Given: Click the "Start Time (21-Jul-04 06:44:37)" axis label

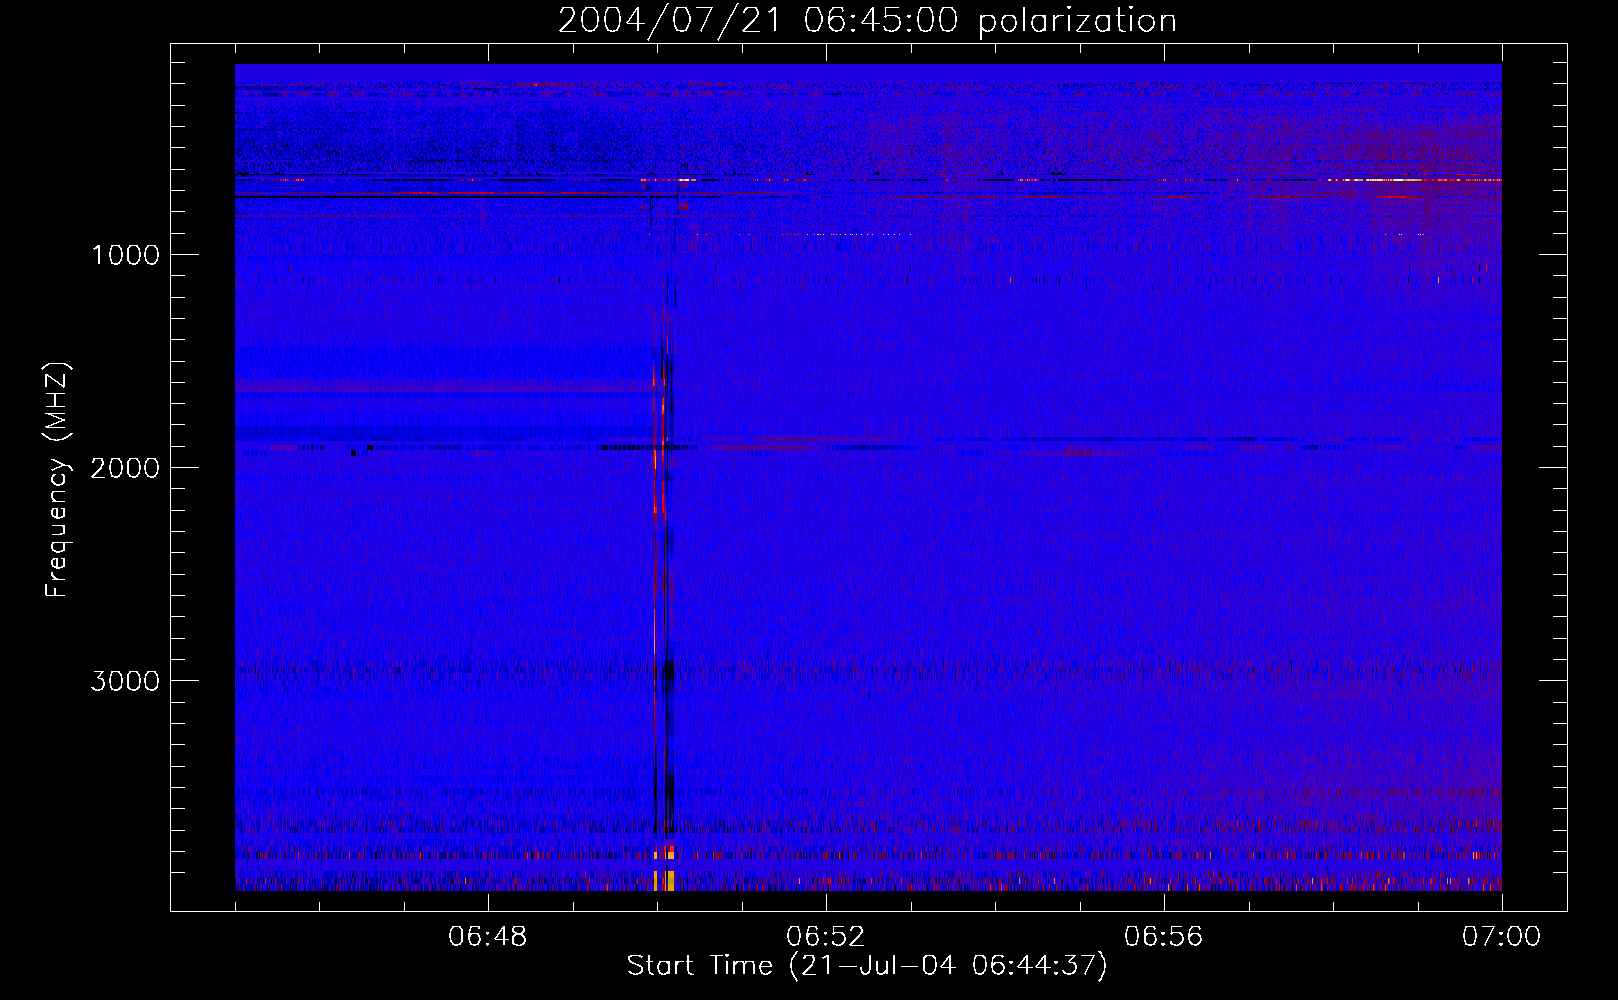Looking at the screenshot, I should 867,966.
